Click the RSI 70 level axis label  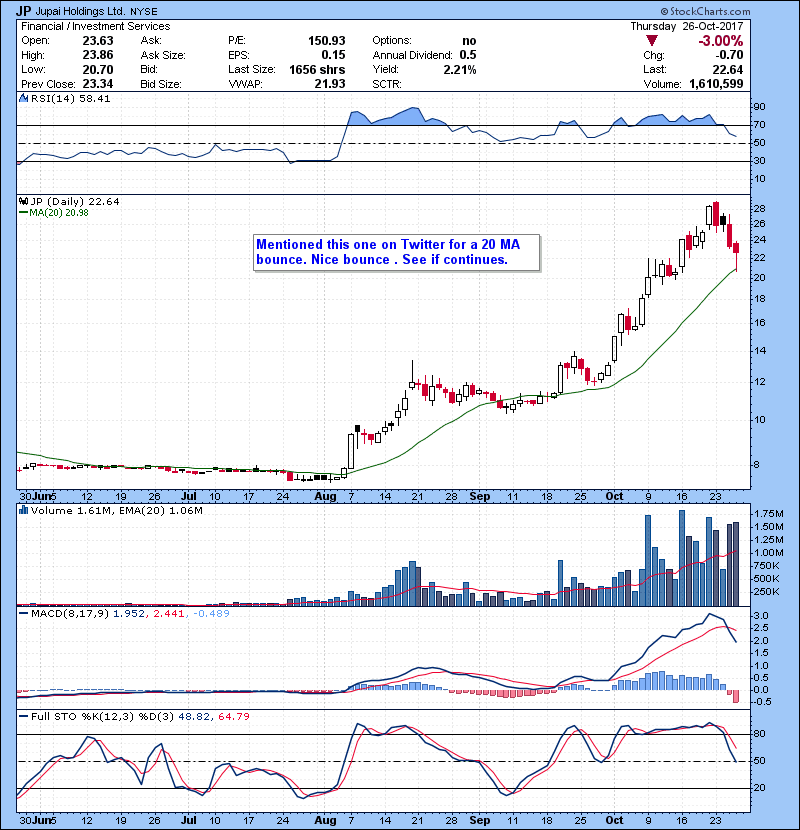(x=759, y=125)
